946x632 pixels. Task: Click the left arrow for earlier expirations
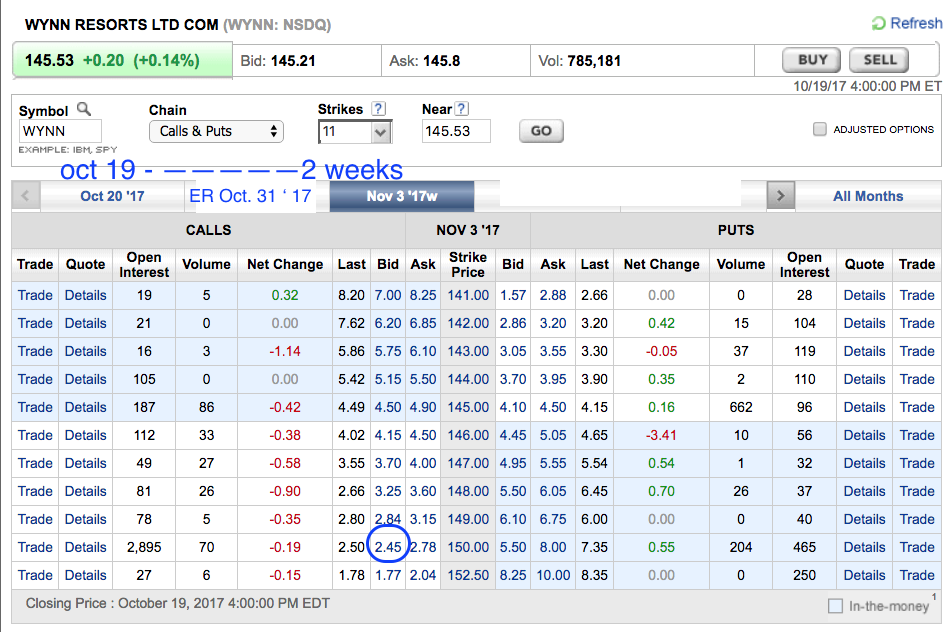coord(25,196)
